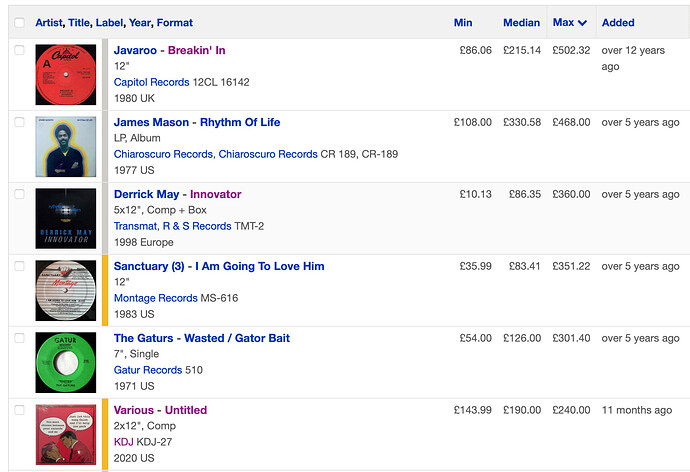Open The Gaturs green label thumbnail
The image size is (690, 472).
coord(66,362)
